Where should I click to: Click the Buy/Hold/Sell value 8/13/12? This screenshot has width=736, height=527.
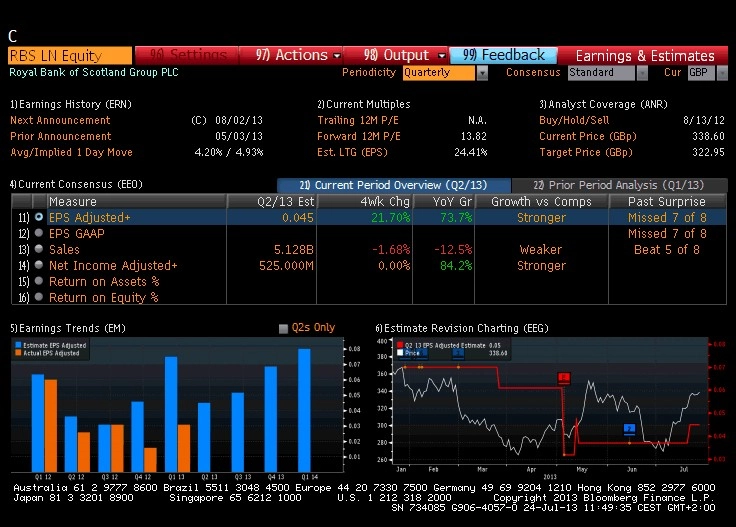[704, 120]
